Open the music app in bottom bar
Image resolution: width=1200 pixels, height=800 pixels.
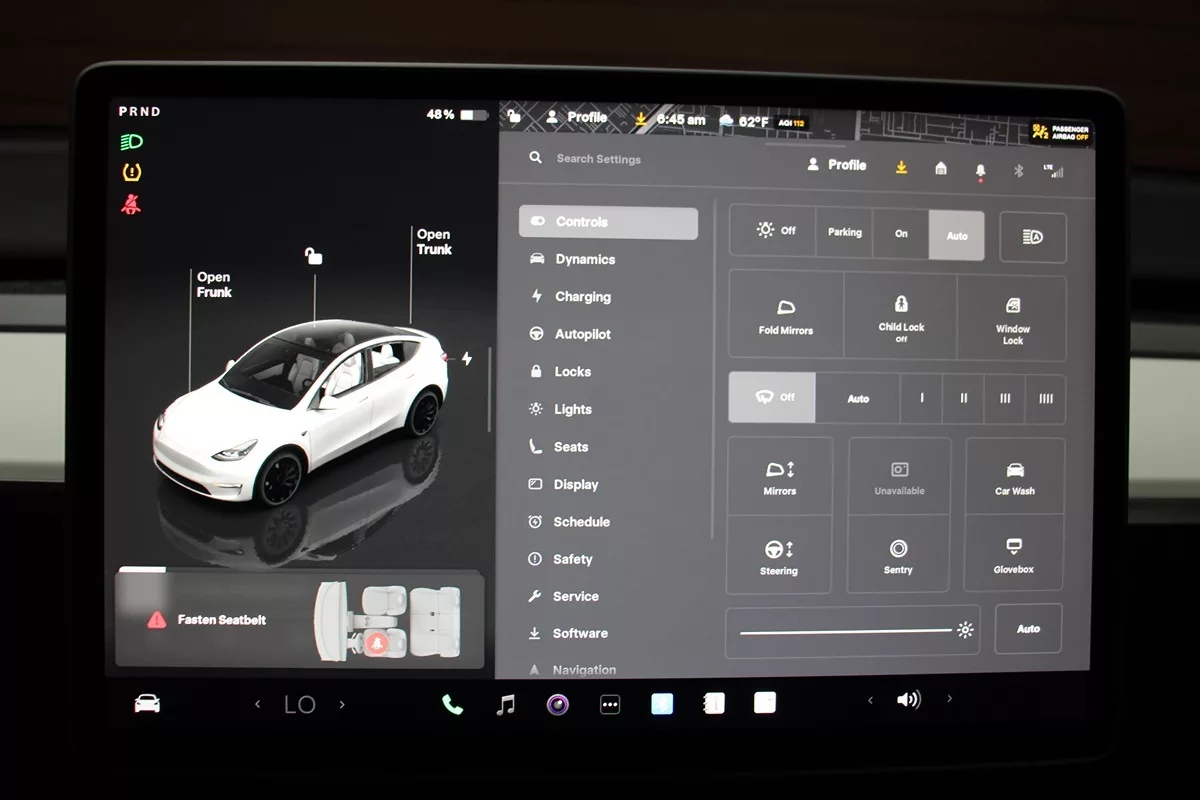(506, 705)
